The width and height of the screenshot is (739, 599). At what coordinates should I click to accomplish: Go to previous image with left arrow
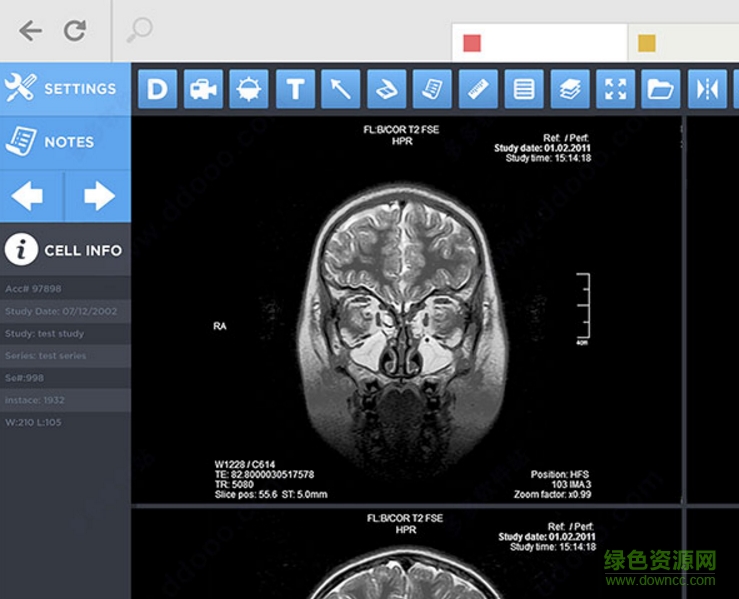(x=31, y=196)
